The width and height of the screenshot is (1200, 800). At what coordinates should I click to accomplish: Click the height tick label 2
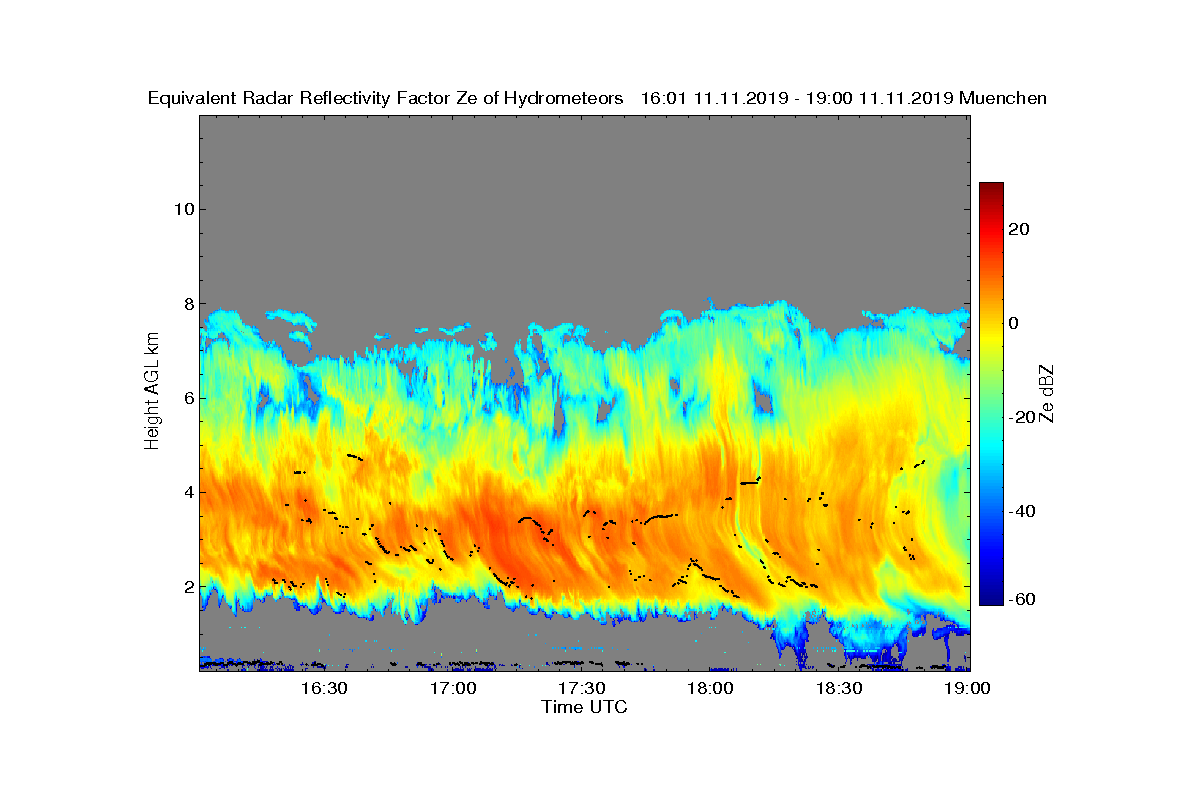187,586
